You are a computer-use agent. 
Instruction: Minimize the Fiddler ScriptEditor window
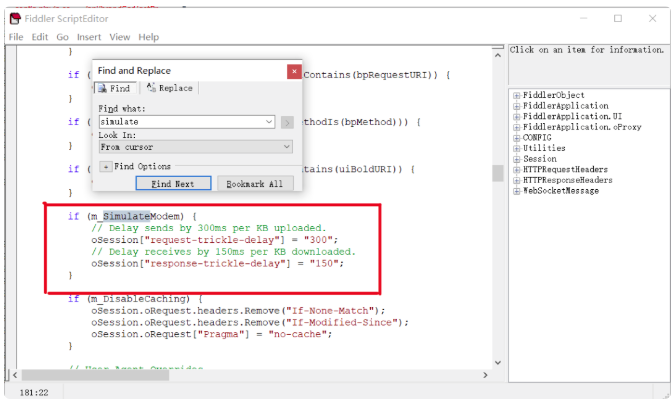(584, 18)
